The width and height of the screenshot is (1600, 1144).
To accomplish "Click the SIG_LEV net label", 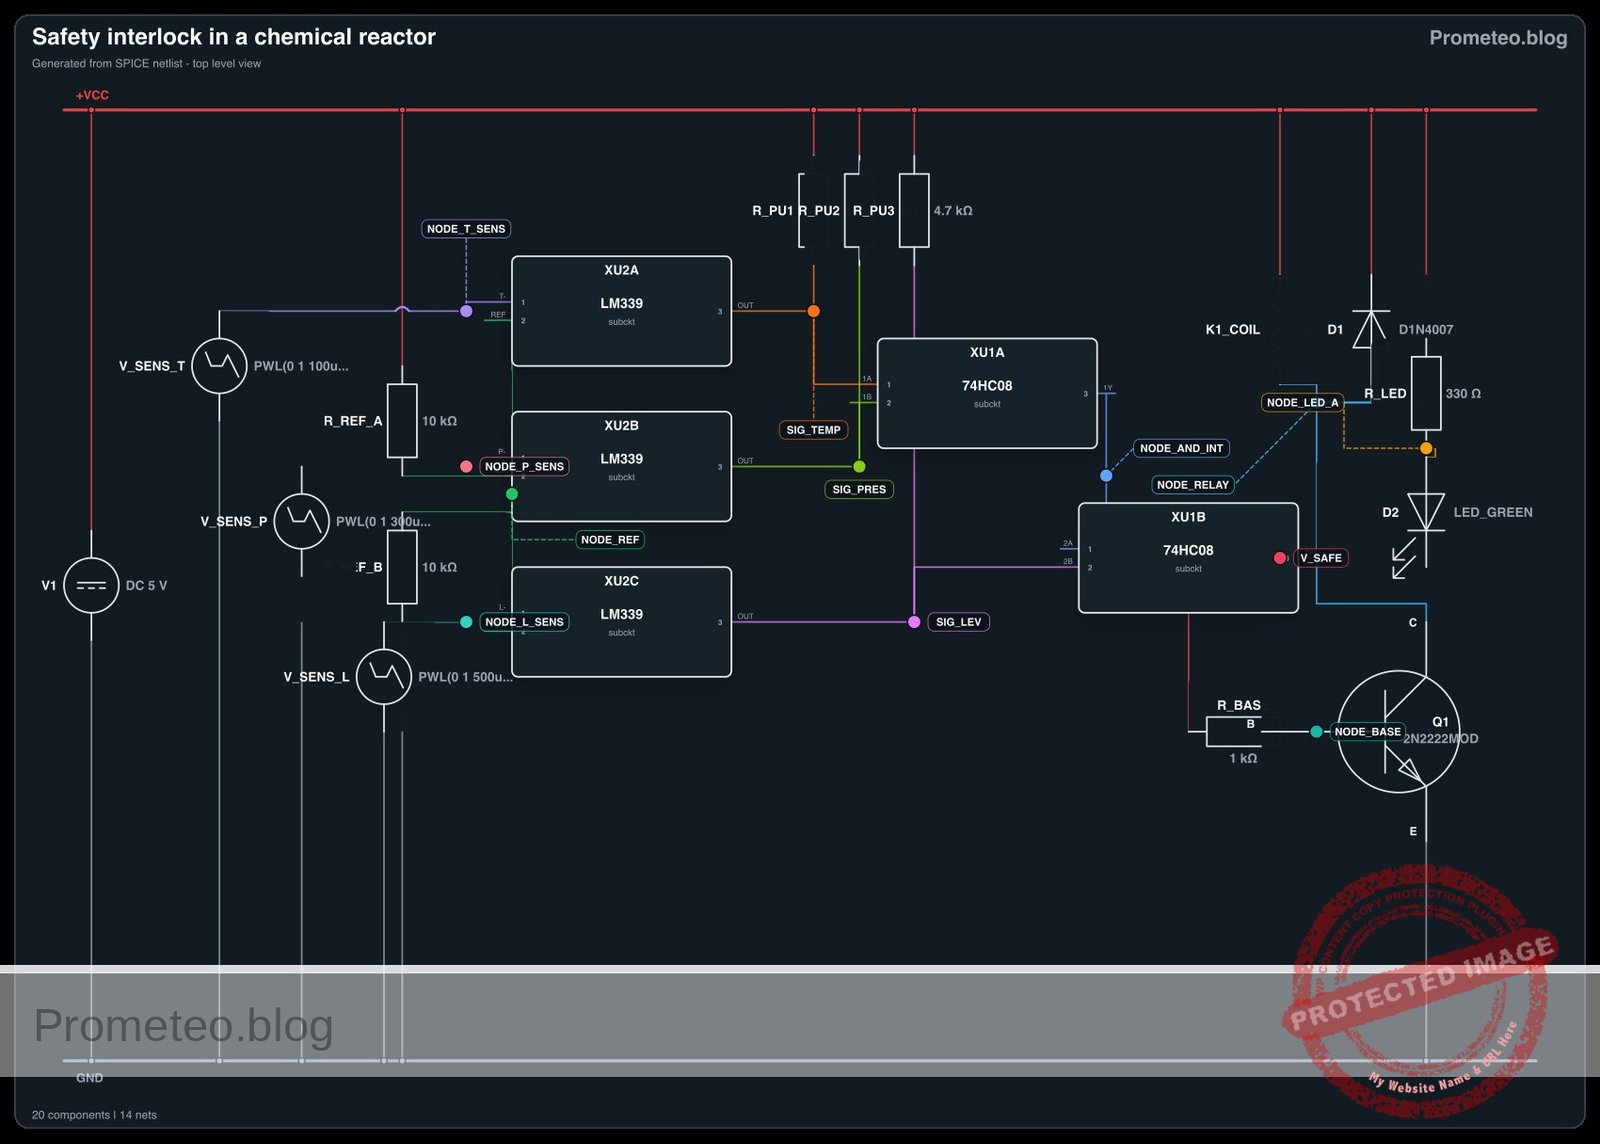I will click(958, 622).
